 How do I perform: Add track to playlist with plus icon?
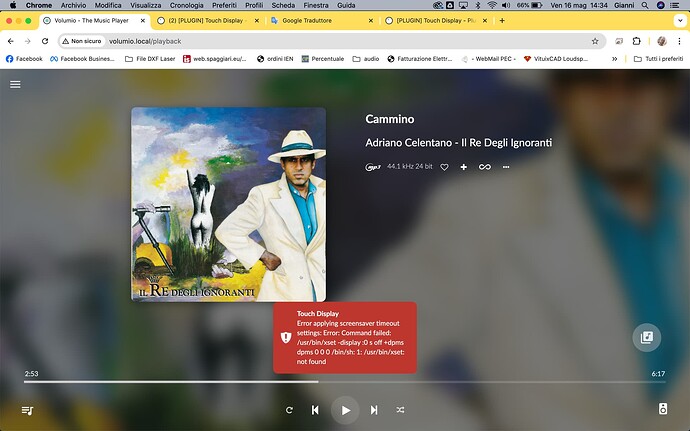(x=464, y=167)
